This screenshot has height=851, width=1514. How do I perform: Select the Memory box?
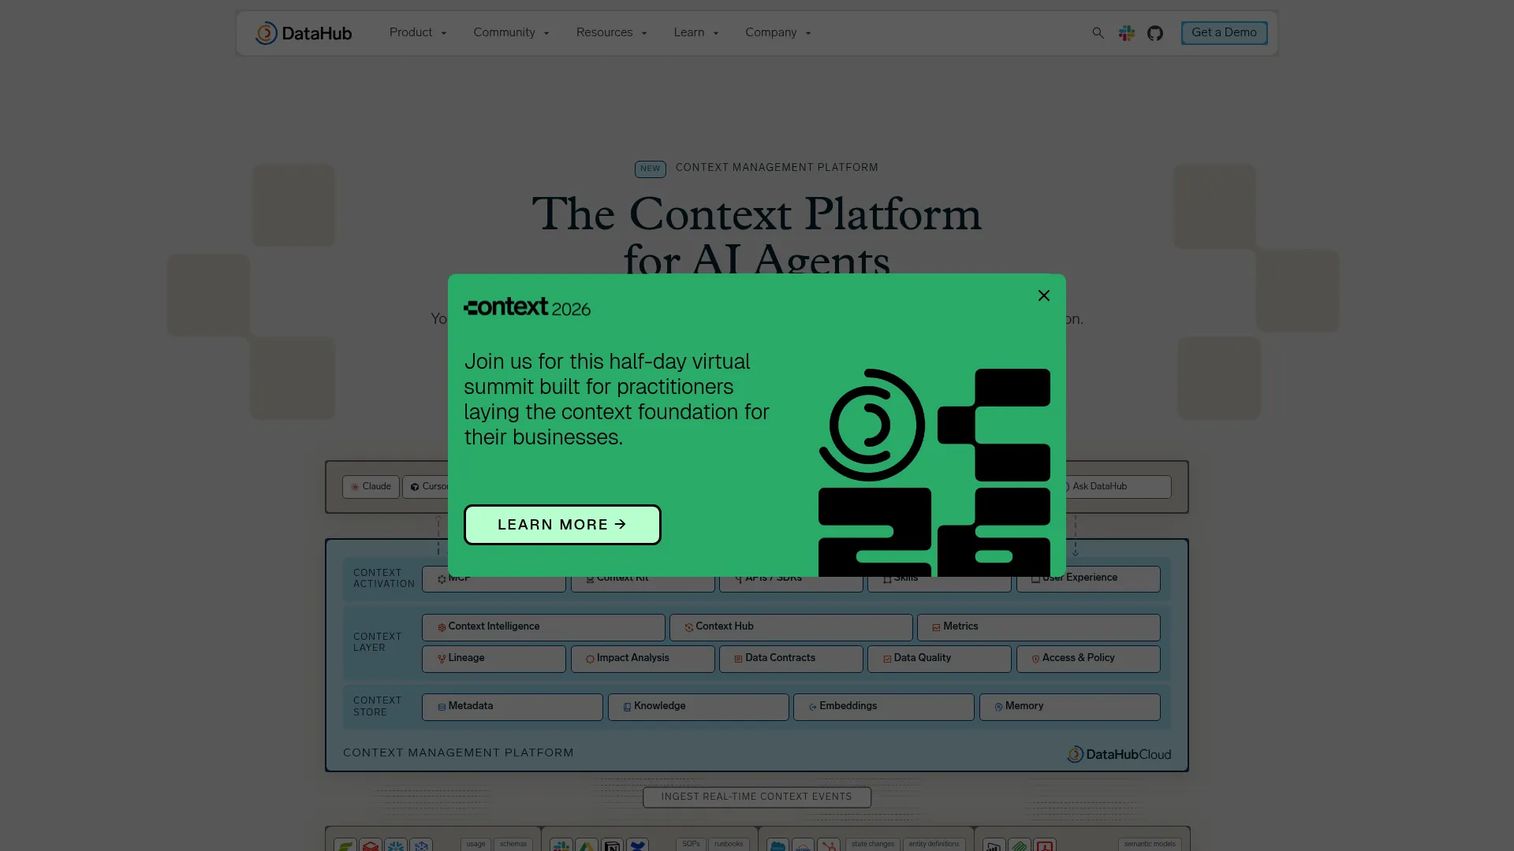pos(1070,707)
